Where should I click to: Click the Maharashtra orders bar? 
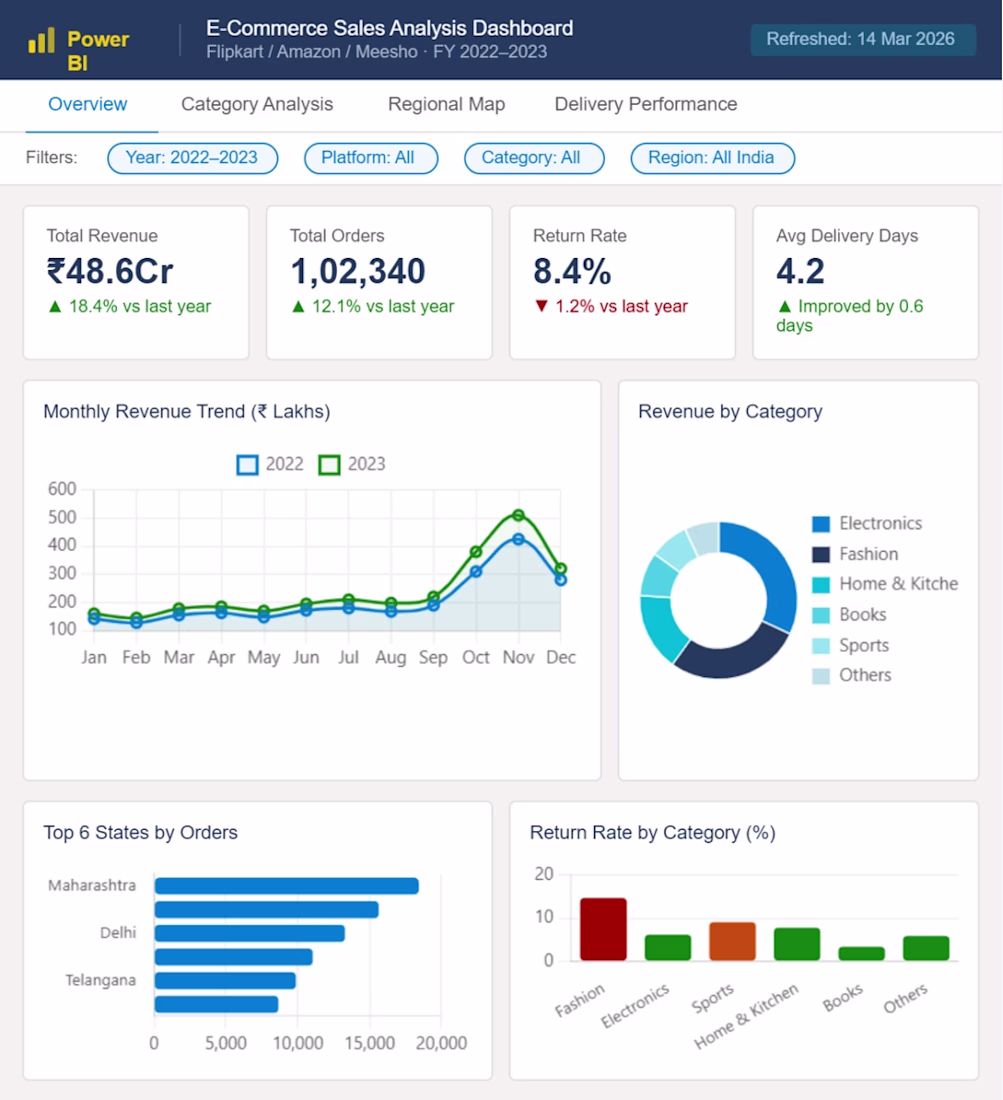click(x=286, y=886)
